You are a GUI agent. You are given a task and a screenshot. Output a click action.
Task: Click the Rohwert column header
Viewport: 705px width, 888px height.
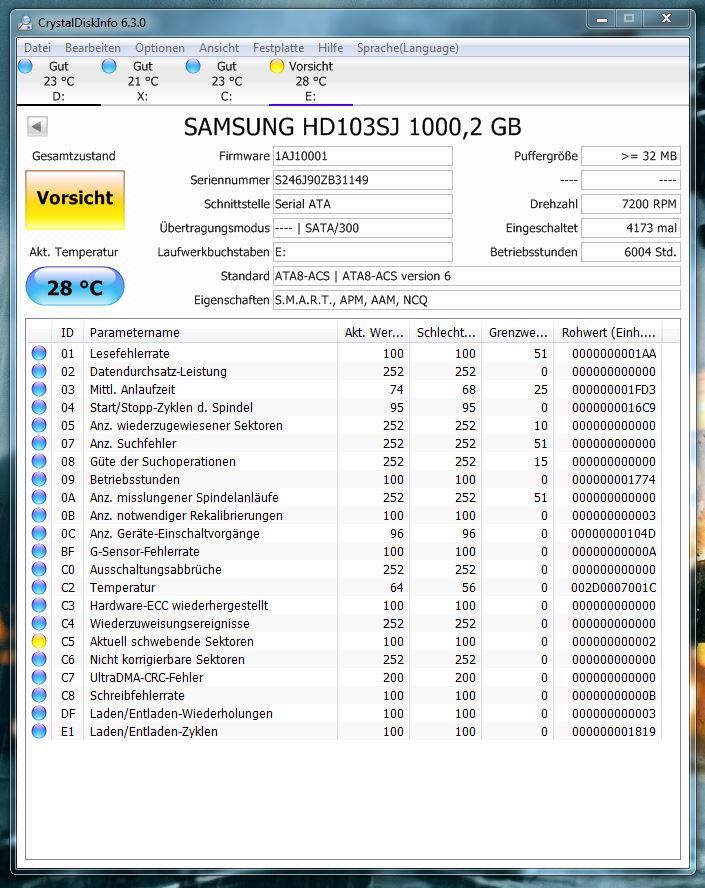click(608, 332)
